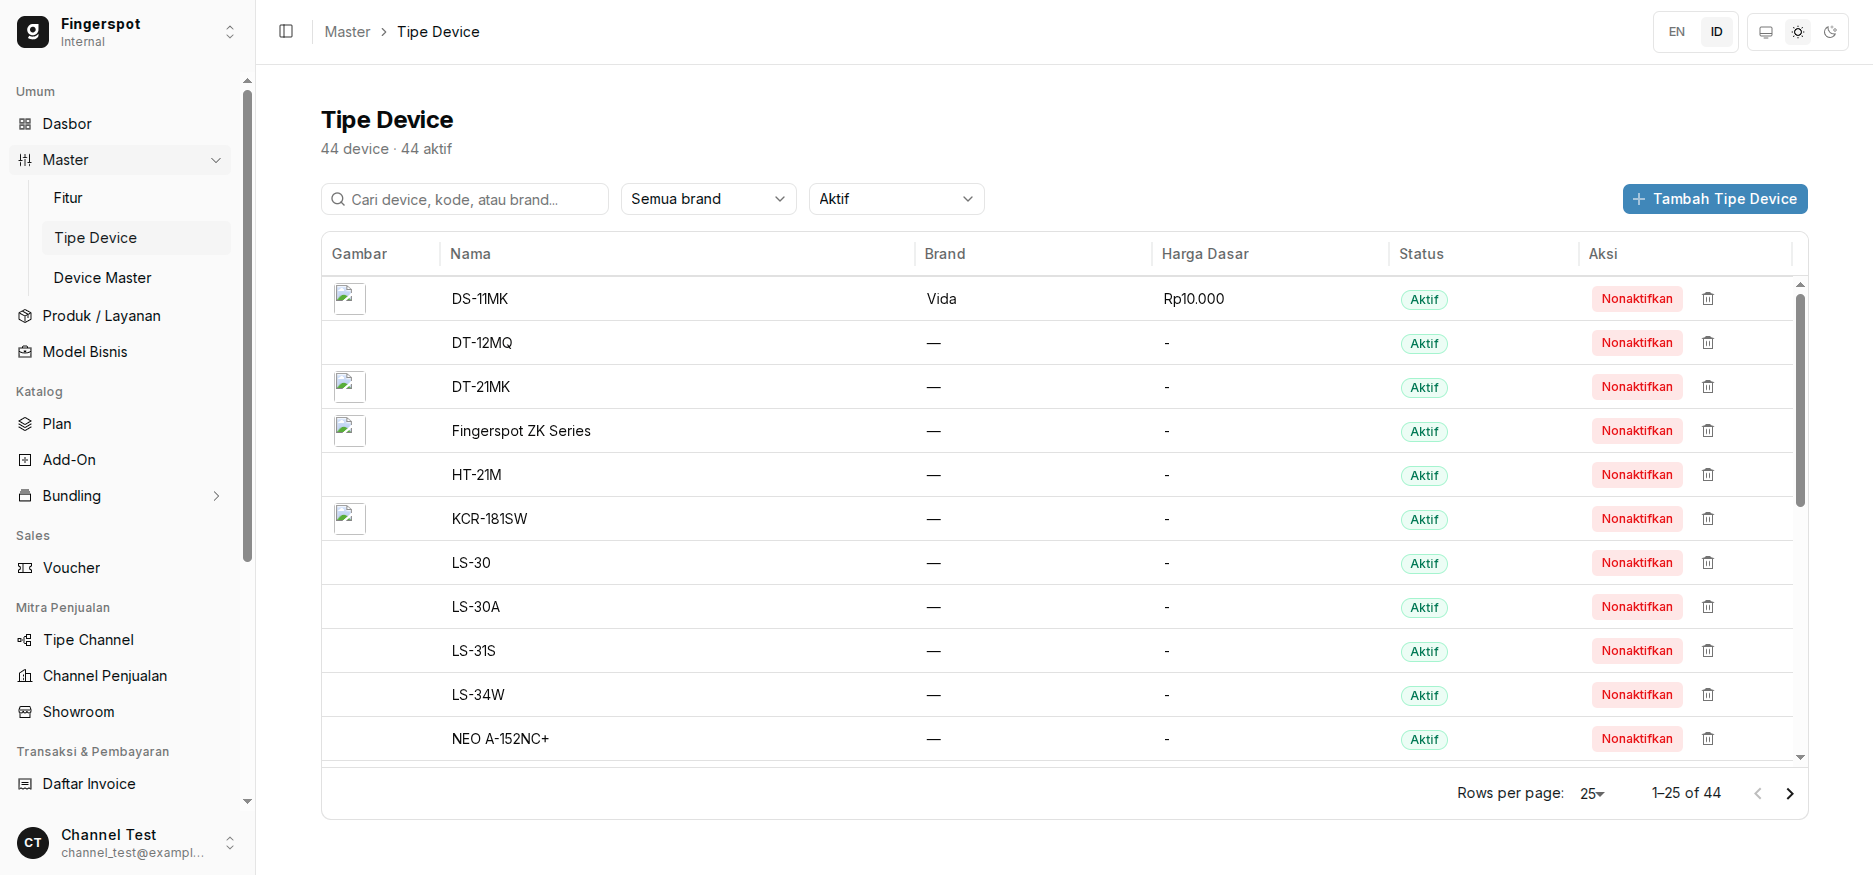Viewport: 1873px width, 876px height.
Task: Open Channel Test user account menu
Action: click(x=127, y=843)
